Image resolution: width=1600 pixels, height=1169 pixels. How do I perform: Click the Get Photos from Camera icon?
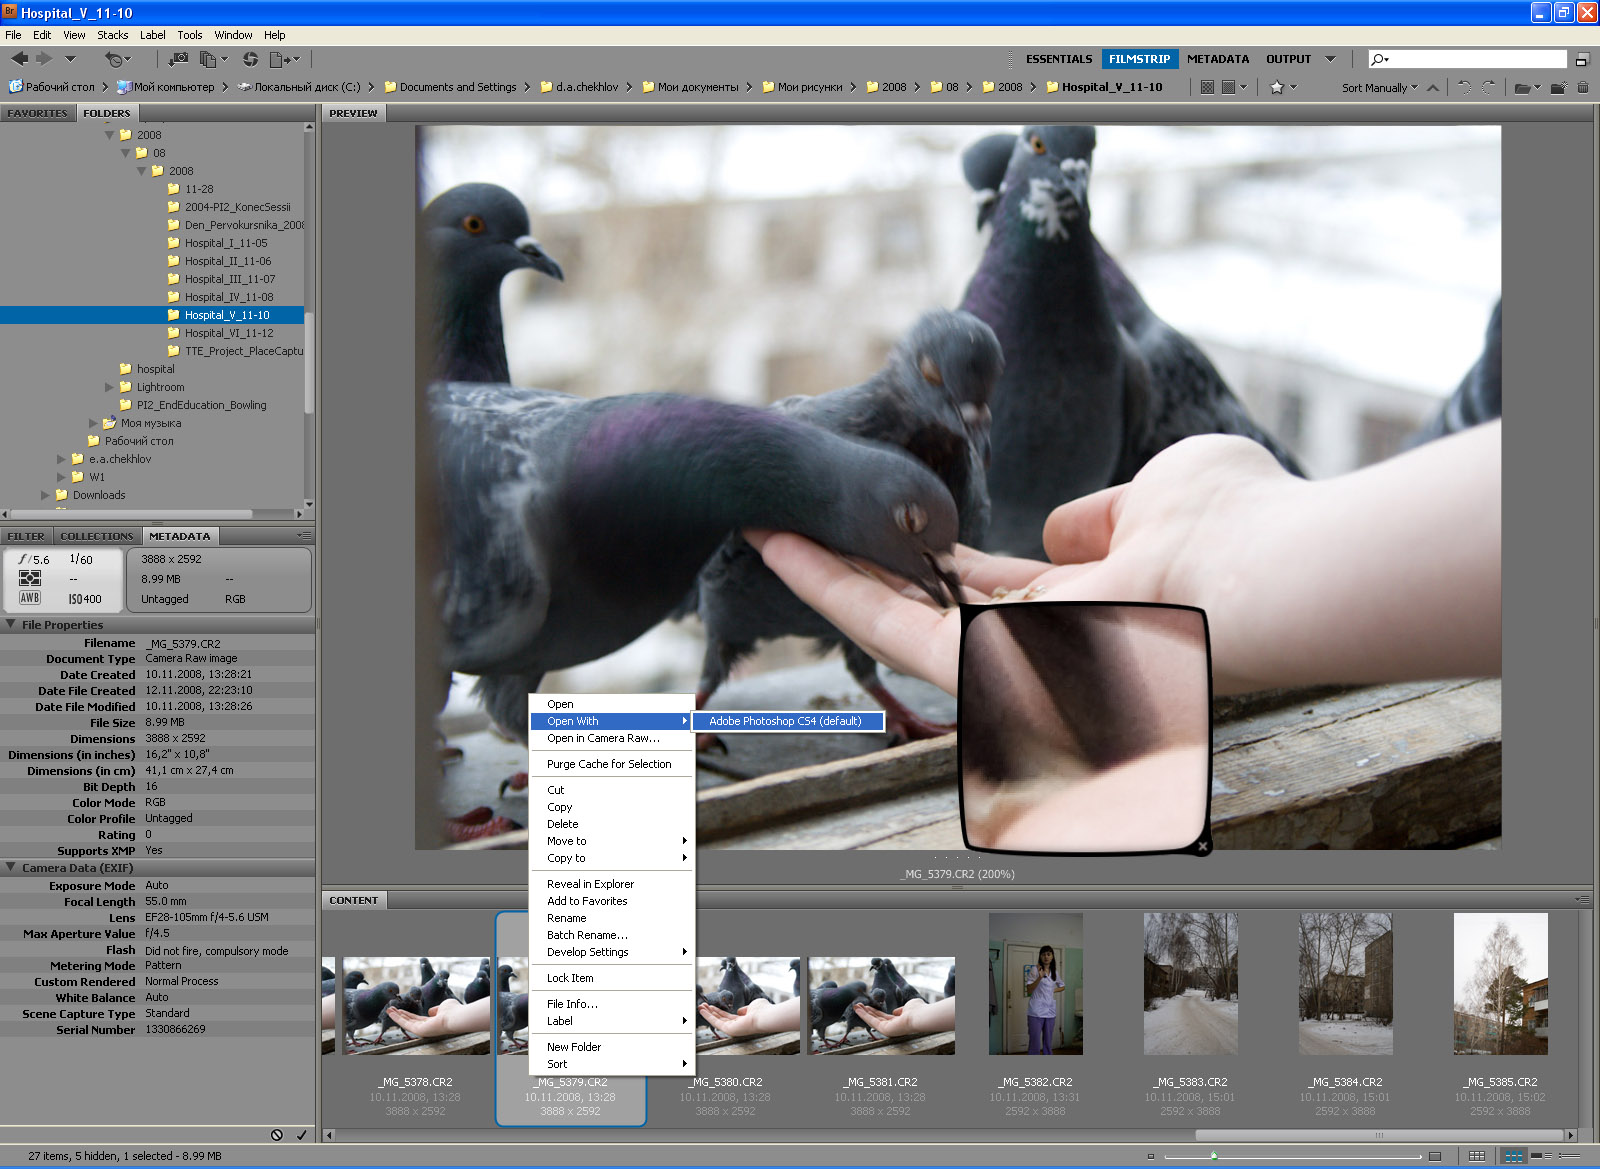(178, 59)
